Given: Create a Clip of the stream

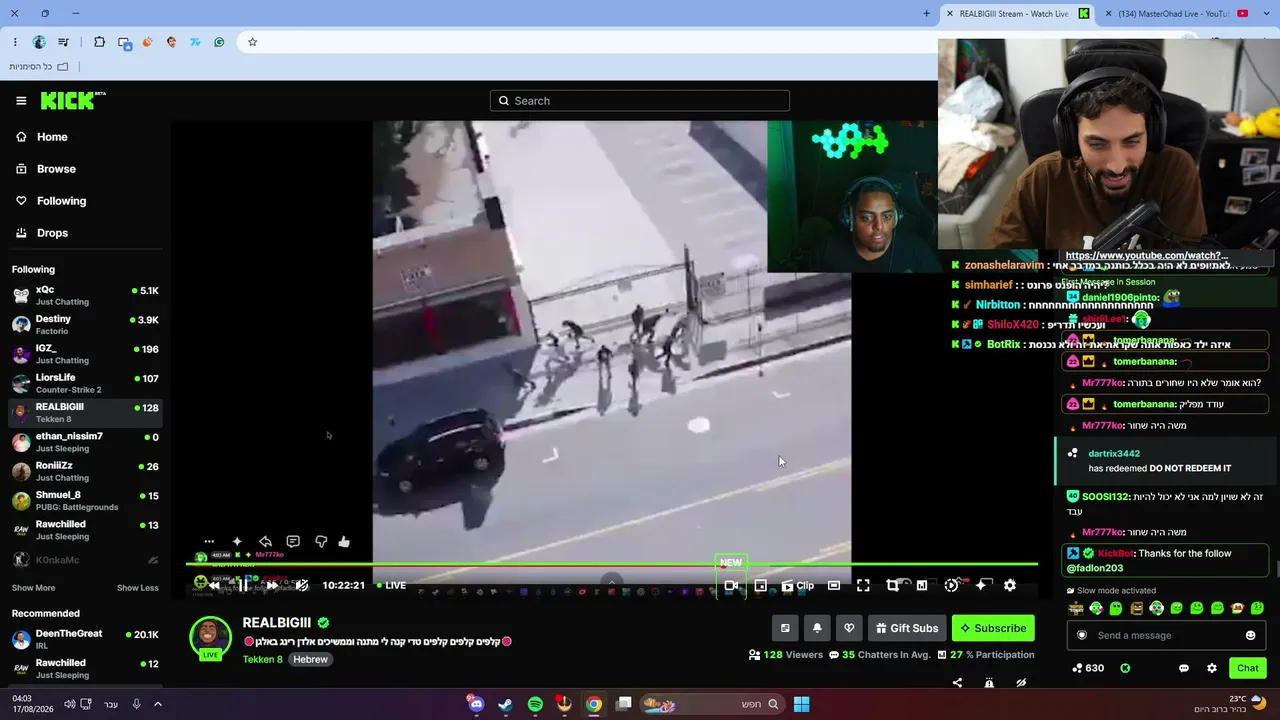Looking at the screenshot, I should (x=798, y=585).
